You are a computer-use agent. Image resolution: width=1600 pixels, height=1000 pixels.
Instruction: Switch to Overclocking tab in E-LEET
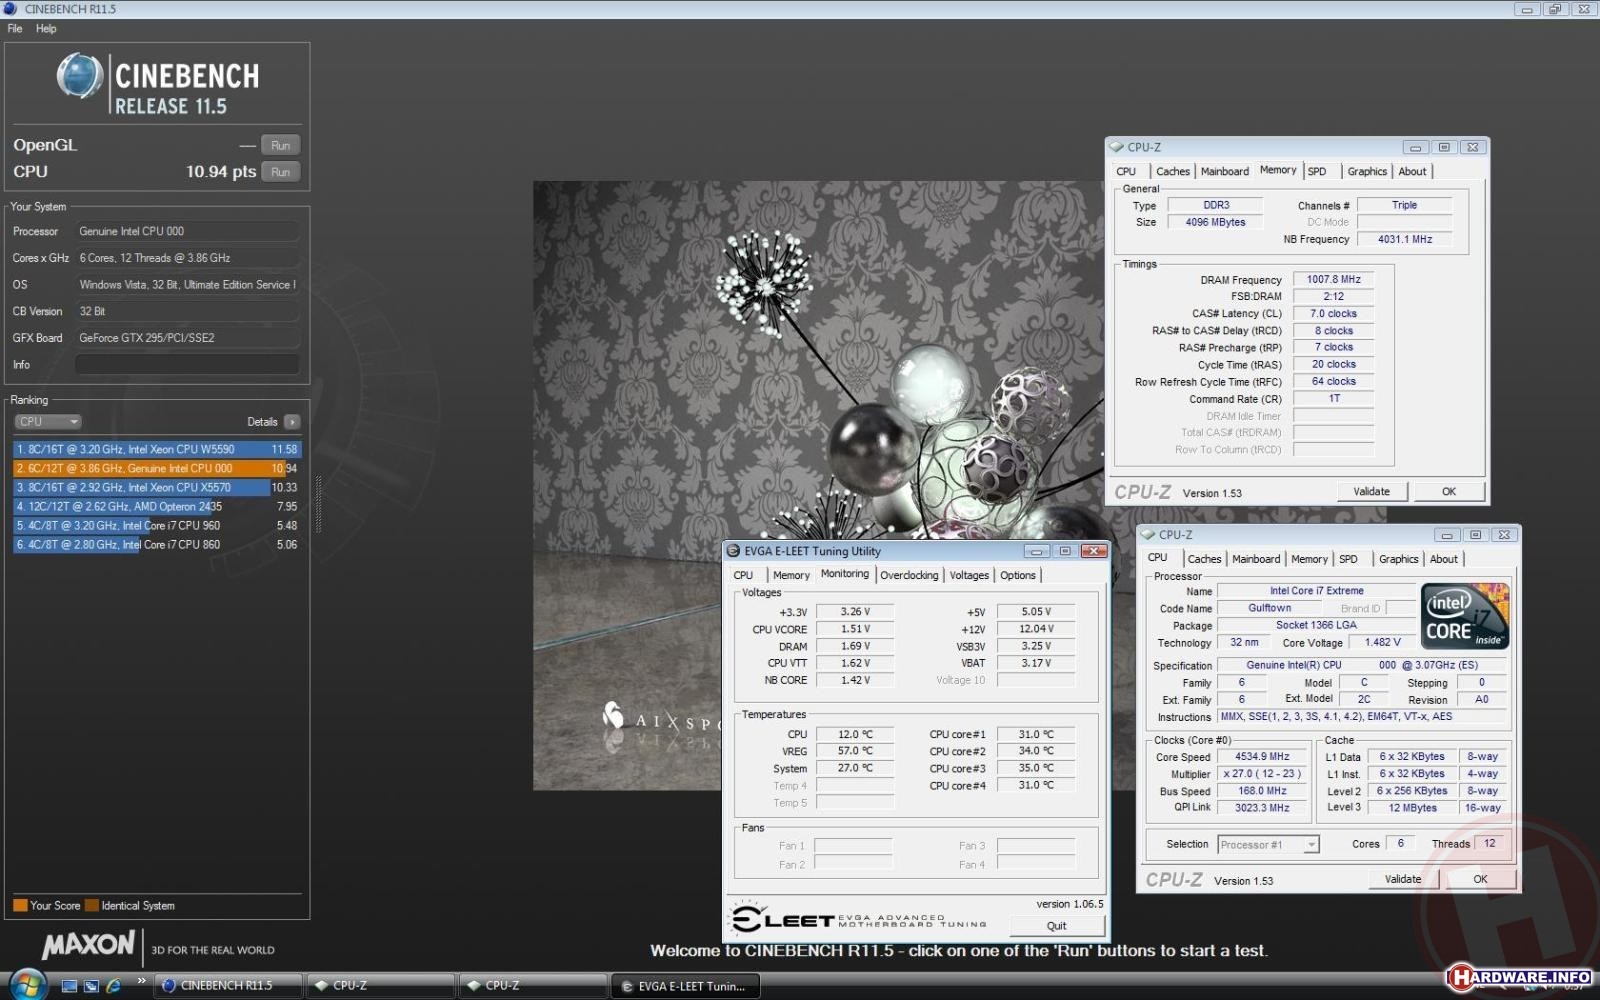coord(909,575)
